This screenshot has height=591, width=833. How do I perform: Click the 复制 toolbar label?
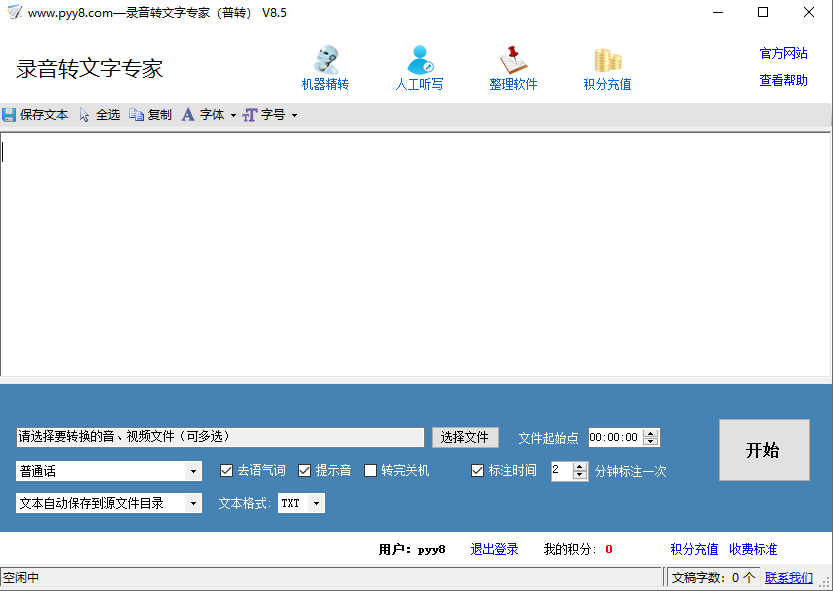tap(159, 115)
